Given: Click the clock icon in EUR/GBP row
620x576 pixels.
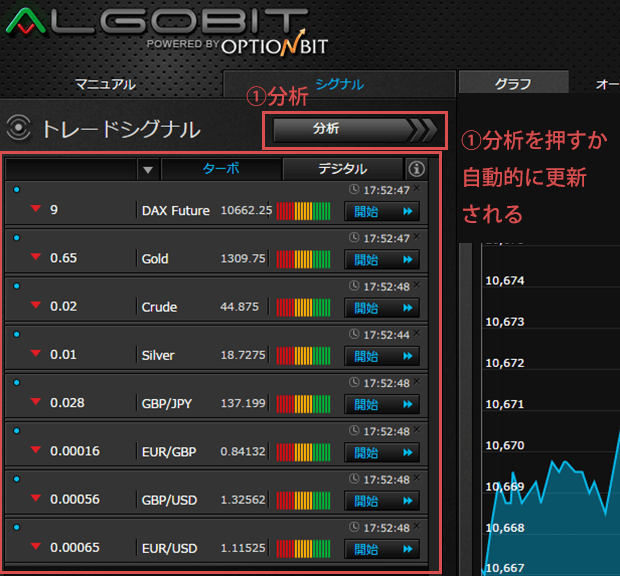Looking at the screenshot, I should pyautogui.click(x=354, y=431).
